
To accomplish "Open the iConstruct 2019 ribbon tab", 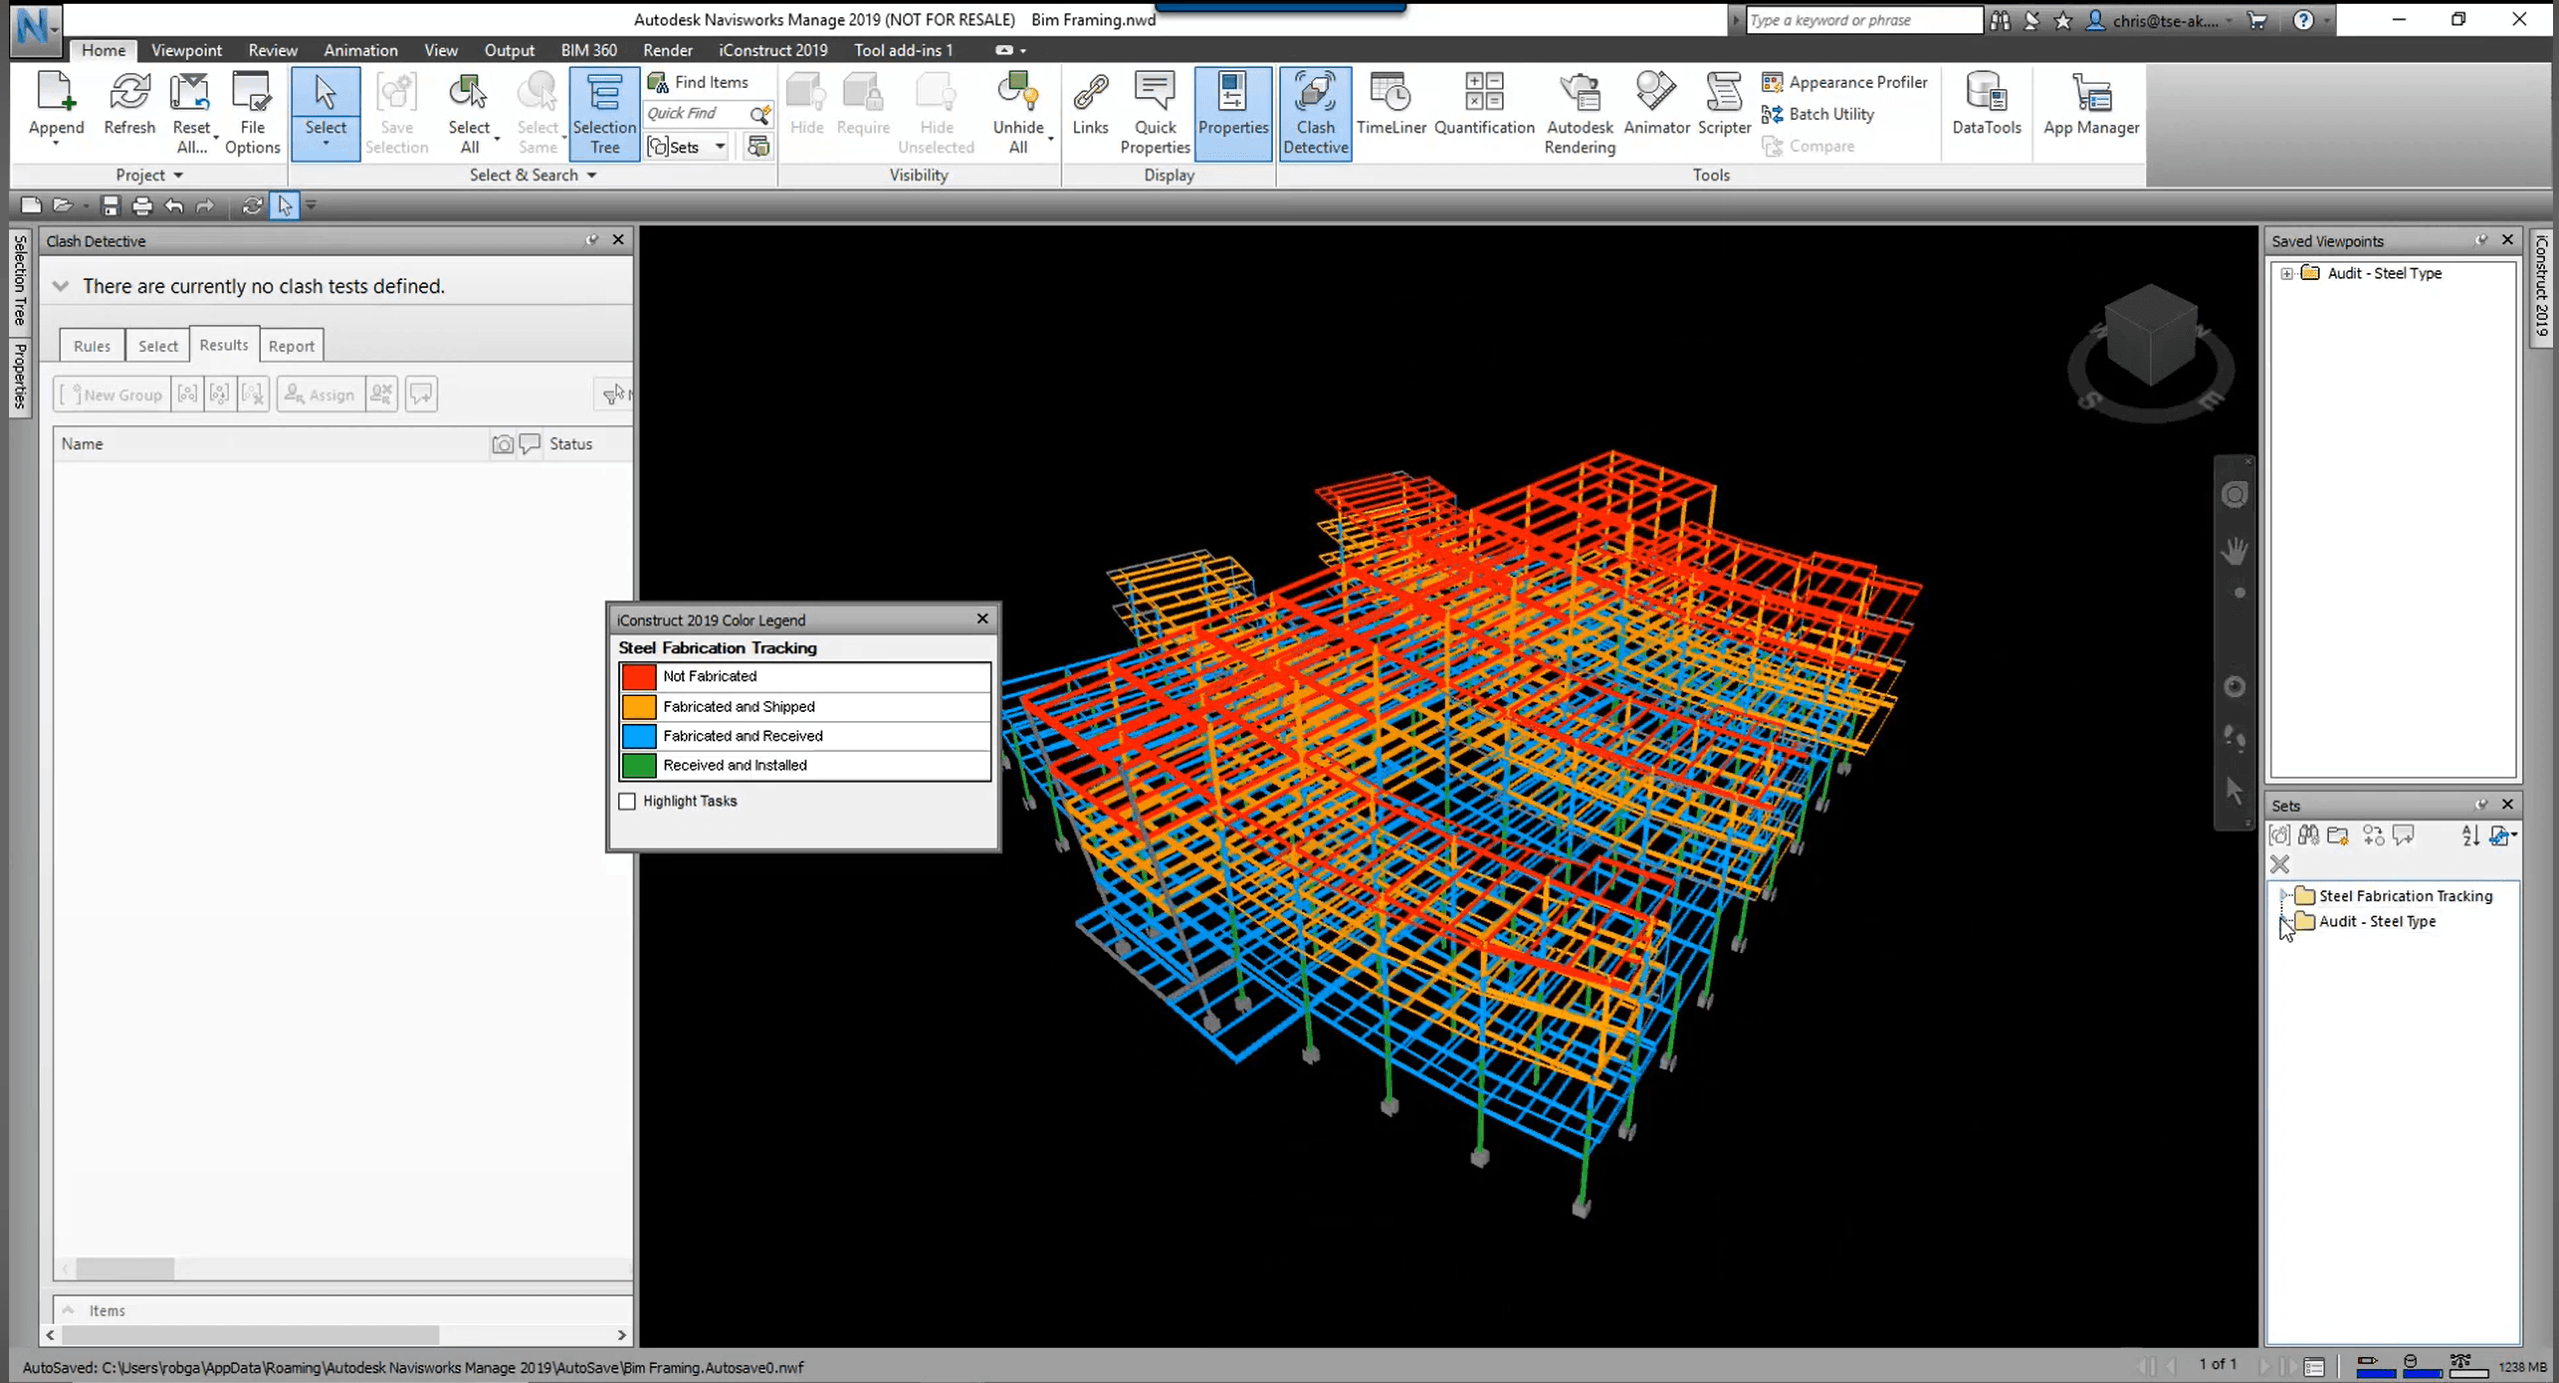I will 772,50.
